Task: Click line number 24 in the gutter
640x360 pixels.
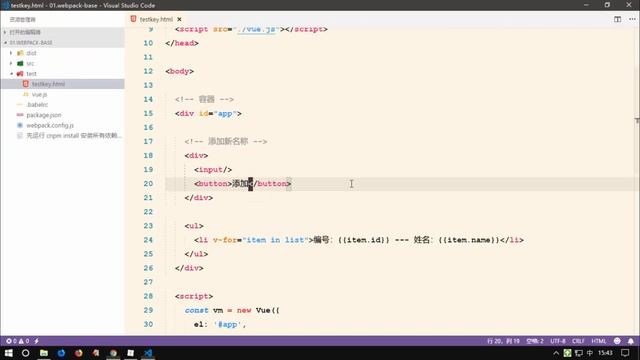Action: pos(148,240)
